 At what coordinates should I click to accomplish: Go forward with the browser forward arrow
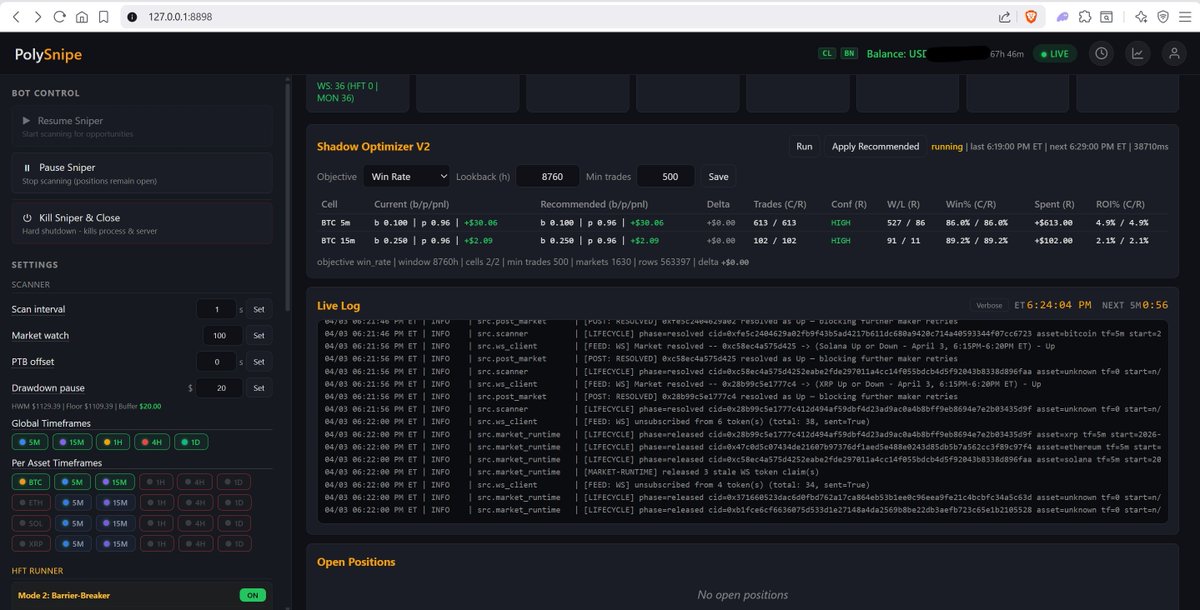(x=37, y=17)
